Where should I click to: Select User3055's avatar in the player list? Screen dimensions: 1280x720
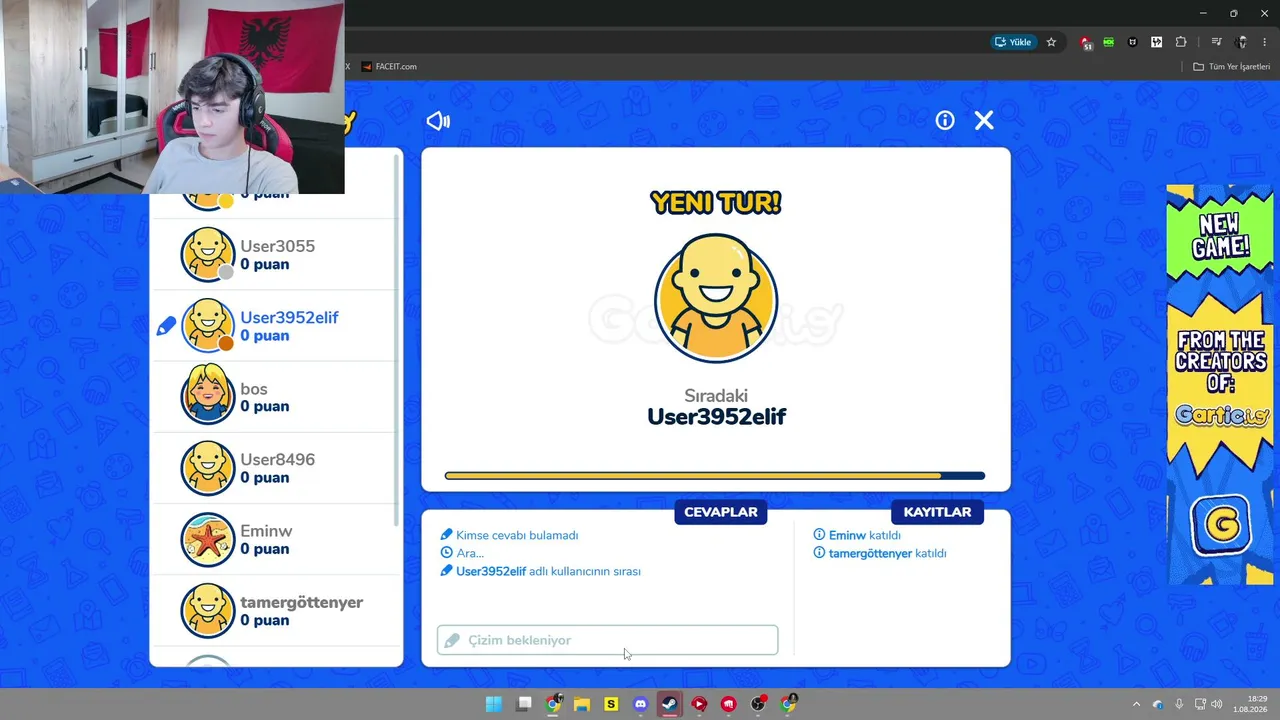(208, 254)
